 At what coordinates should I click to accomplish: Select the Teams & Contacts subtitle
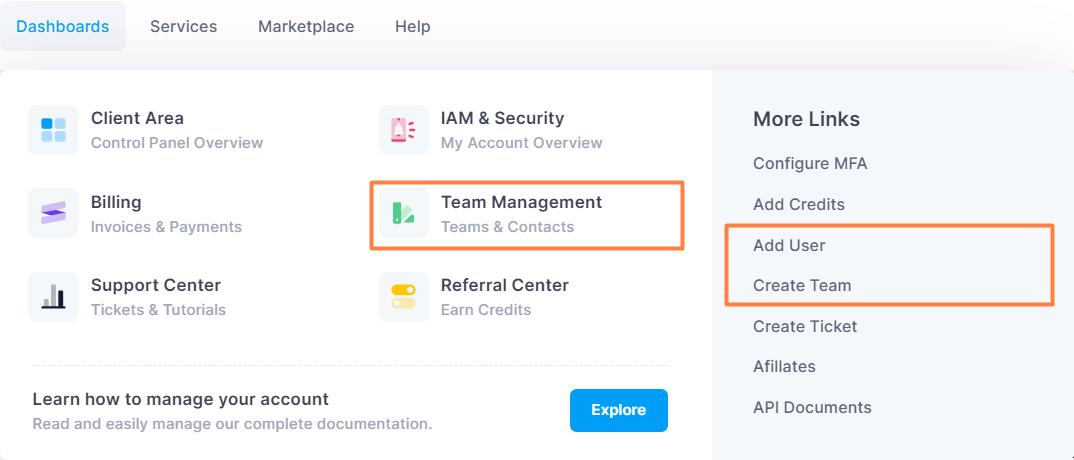tap(508, 227)
